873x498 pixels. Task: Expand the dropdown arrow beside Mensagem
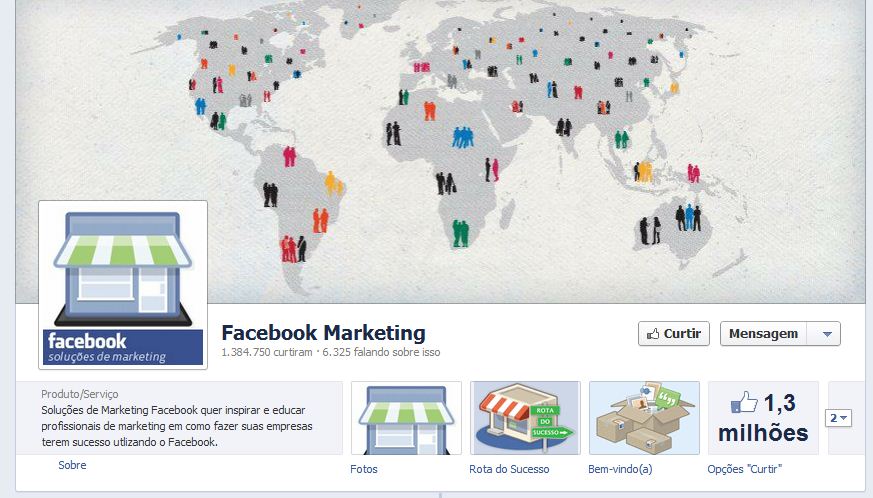pyautogui.click(x=827, y=334)
